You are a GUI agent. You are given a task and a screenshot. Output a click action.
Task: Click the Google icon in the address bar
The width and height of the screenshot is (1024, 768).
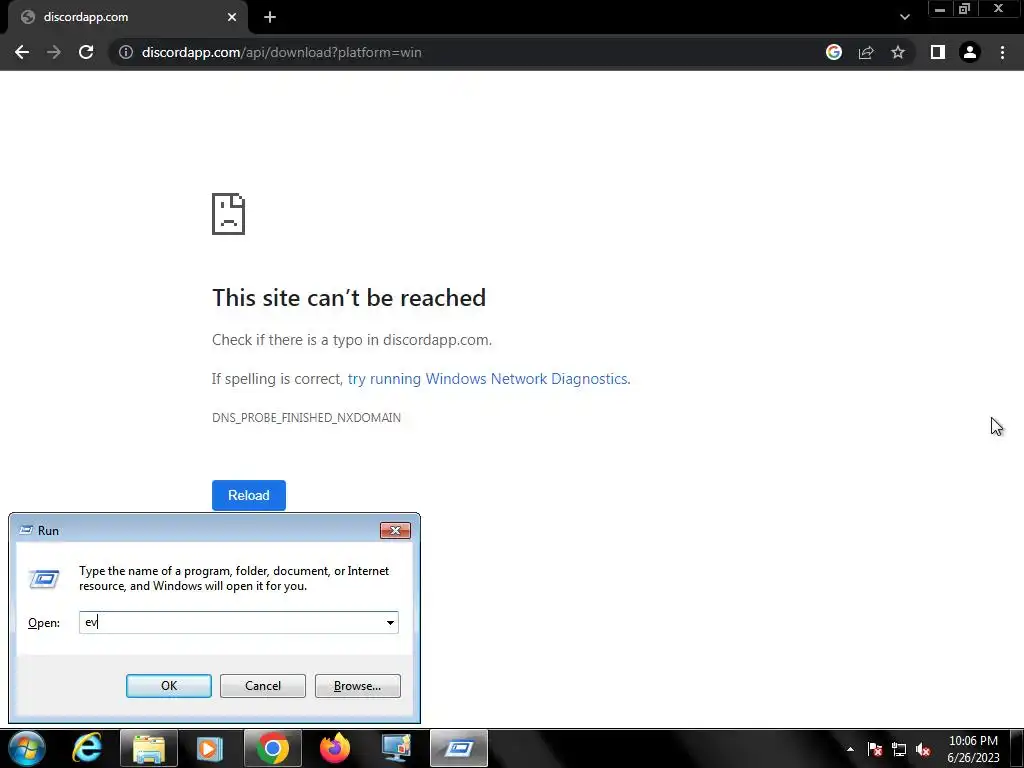(x=834, y=52)
